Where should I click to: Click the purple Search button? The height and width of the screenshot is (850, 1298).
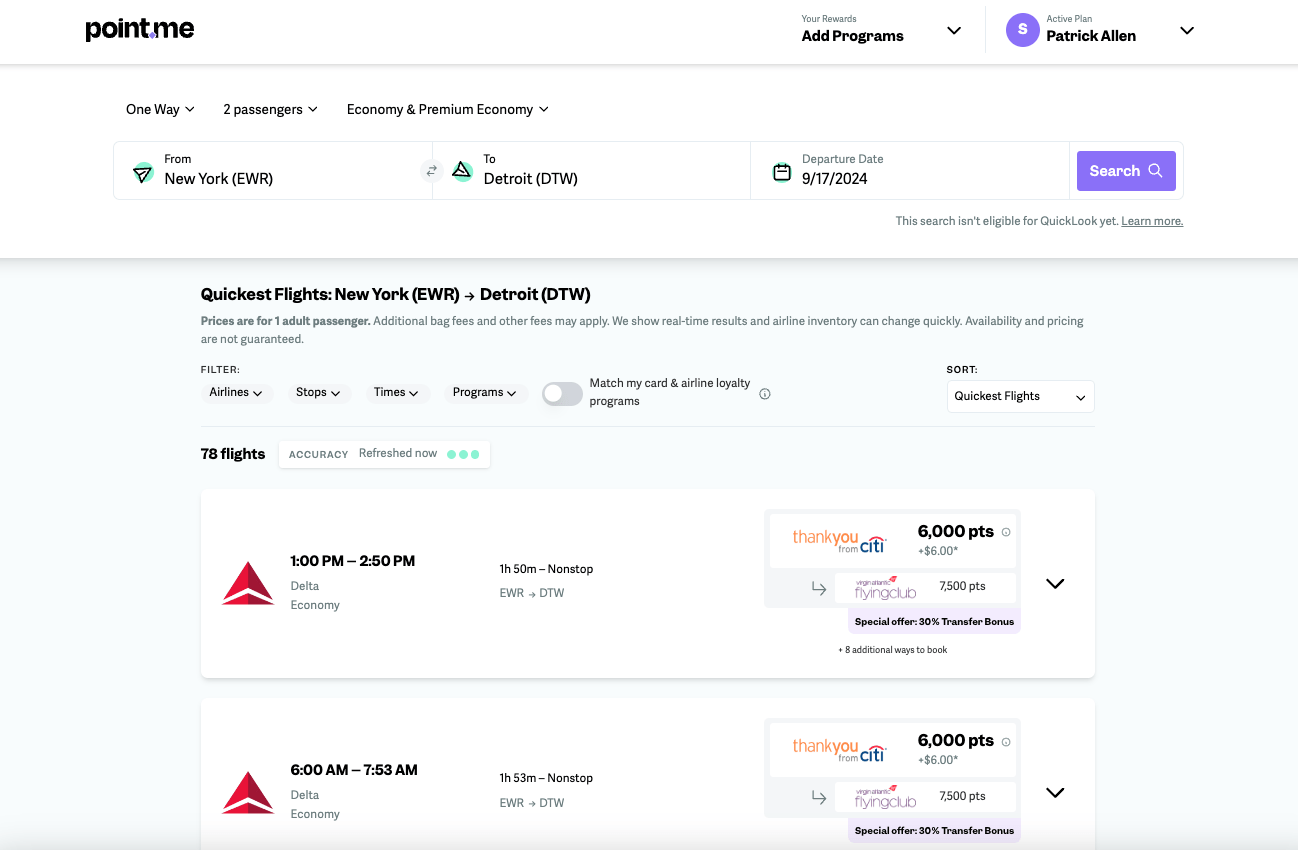[1126, 171]
